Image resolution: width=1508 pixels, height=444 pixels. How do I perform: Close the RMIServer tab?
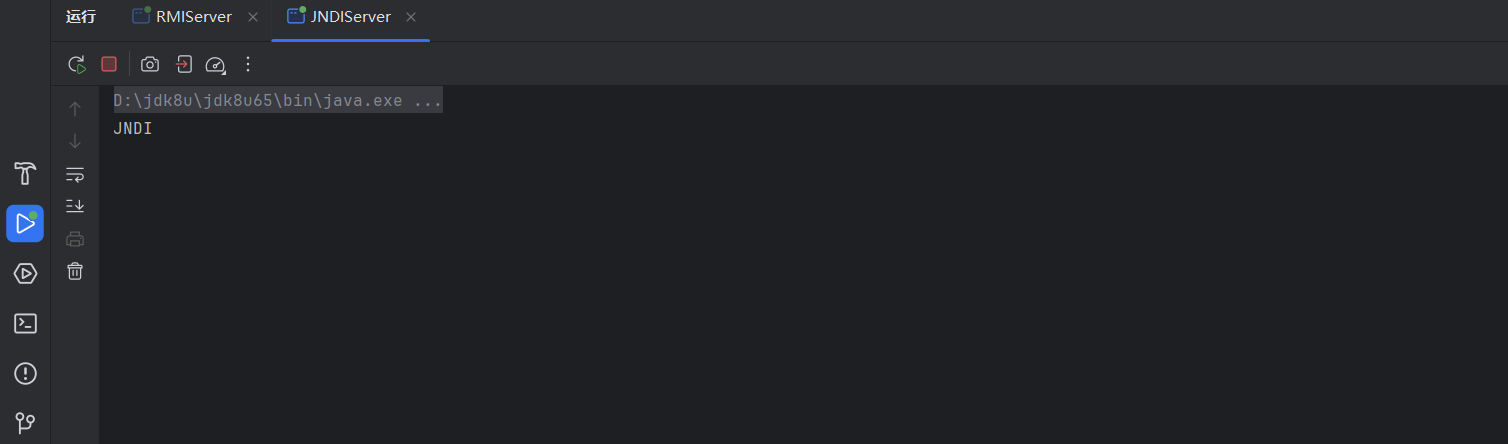coord(253,17)
